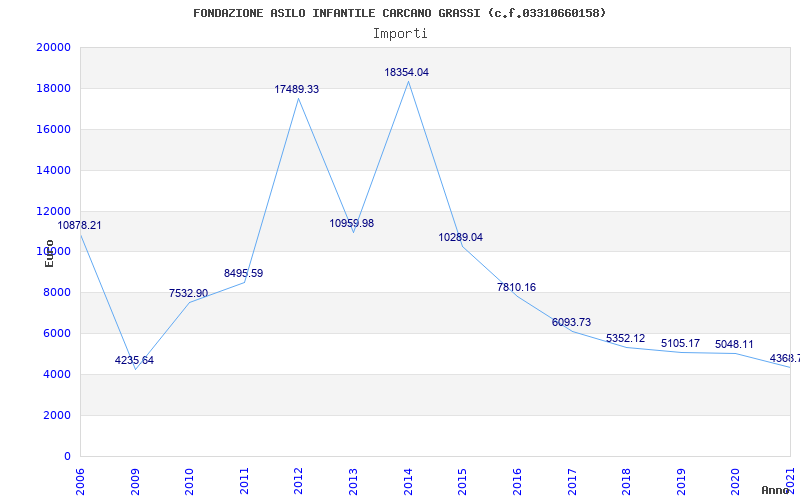
Task: Select data label 10959.98
Action: pyautogui.click(x=352, y=223)
